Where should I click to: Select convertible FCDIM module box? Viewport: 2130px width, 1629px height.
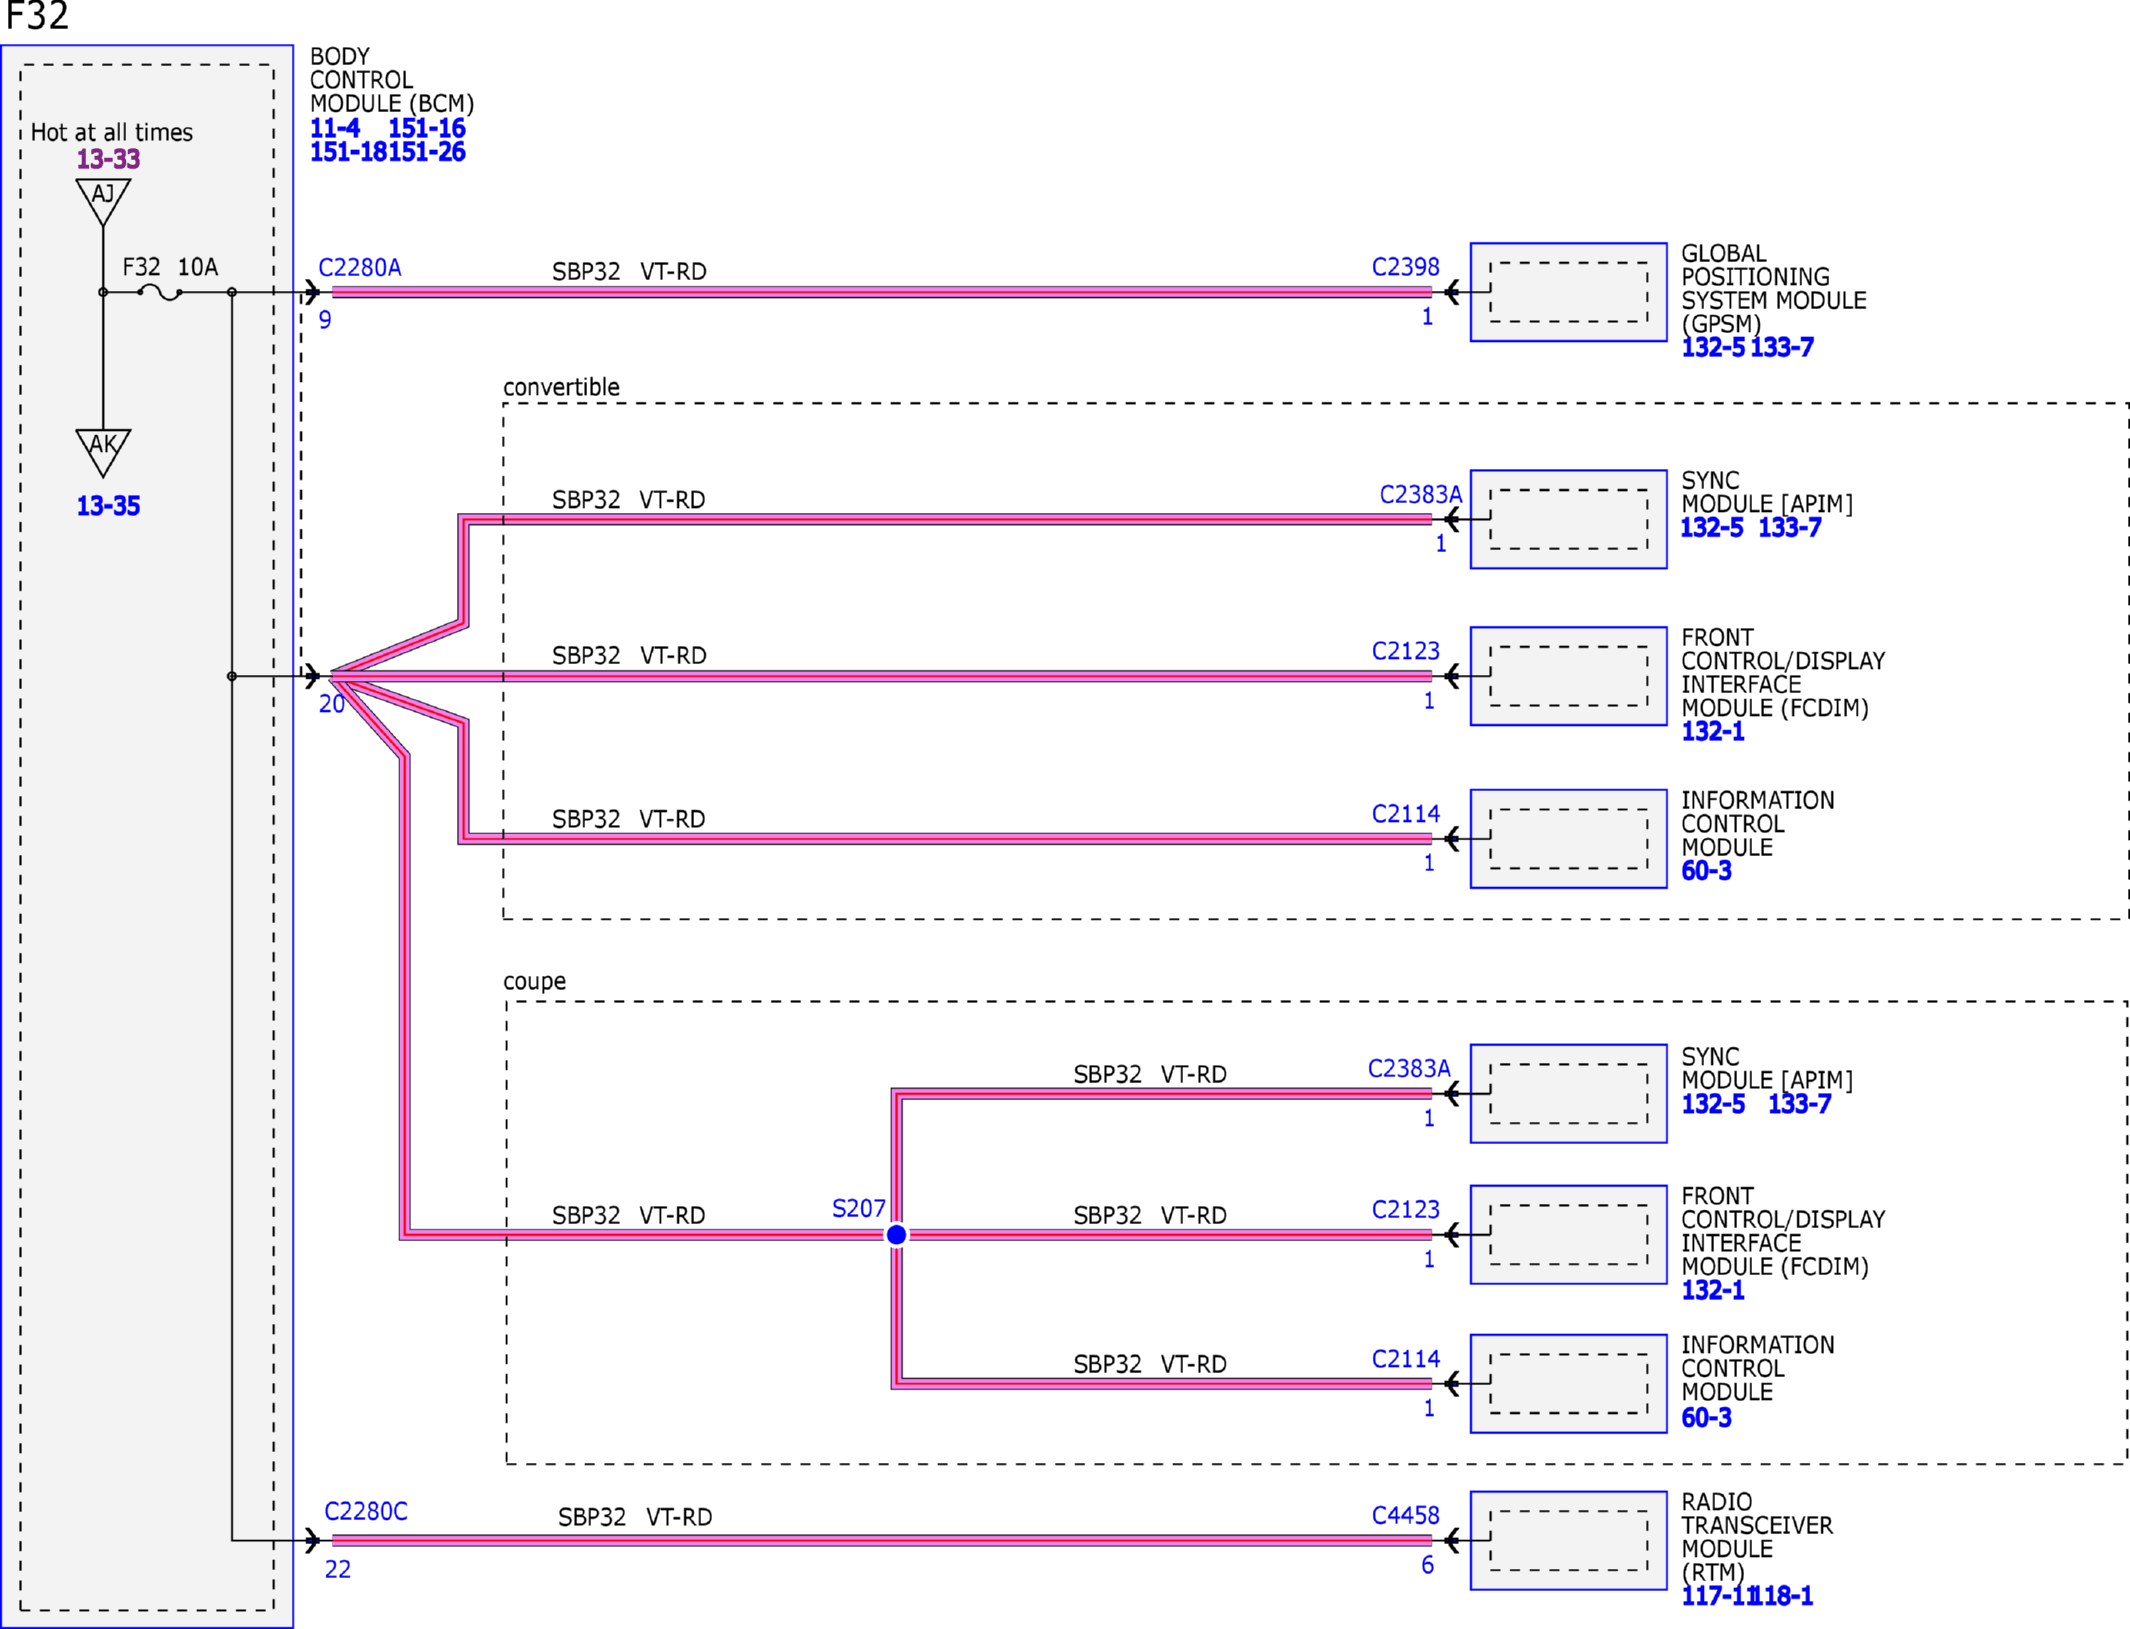(1568, 676)
